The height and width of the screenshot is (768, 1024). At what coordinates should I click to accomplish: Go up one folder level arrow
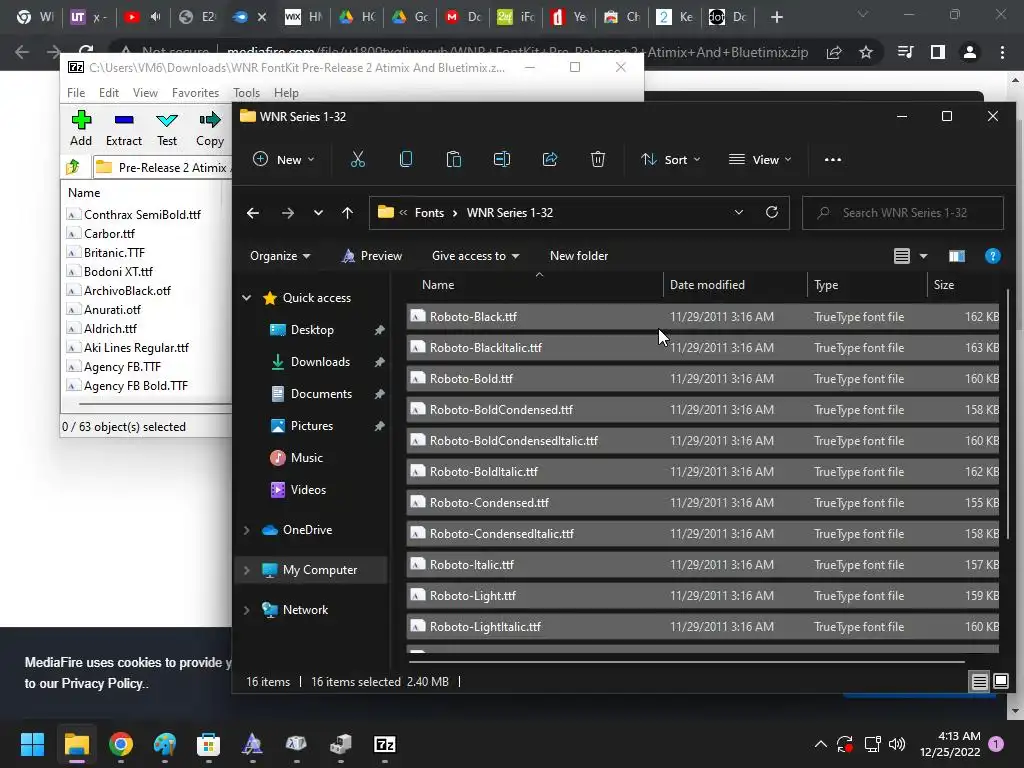point(347,213)
